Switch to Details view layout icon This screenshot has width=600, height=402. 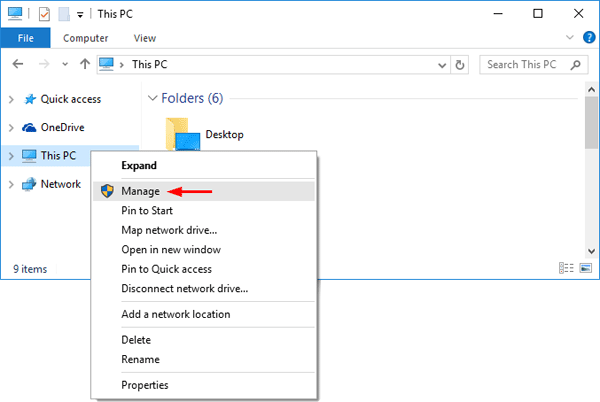(565, 269)
